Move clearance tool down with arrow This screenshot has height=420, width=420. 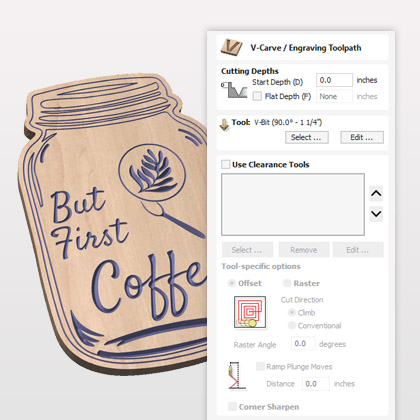[x=376, y=214]
